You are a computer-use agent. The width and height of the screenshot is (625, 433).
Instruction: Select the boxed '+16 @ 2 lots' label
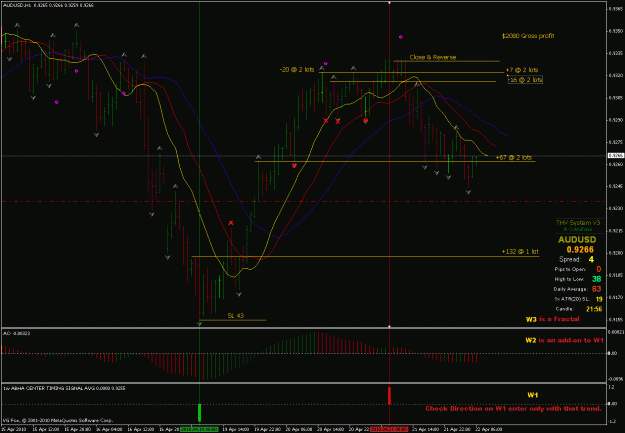(x=525, y=80)
